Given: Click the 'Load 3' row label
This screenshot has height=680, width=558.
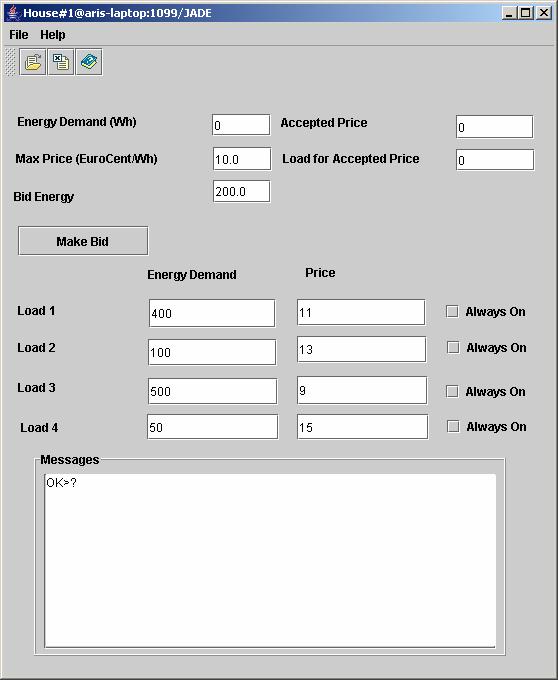Looking at the screenshot, I should (36, 387).
